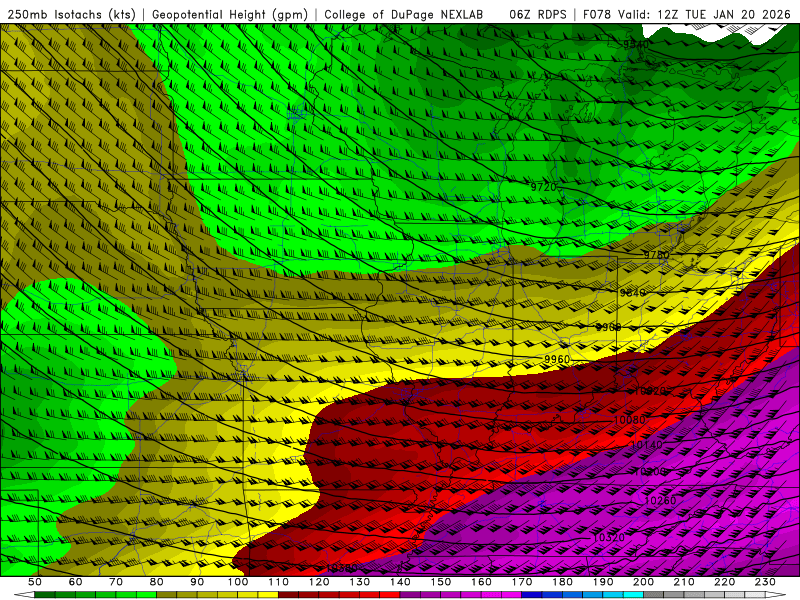
Task: Pick the bright red legend swatch left of 140
Action: pyautogui.click(x=390, y=595)
